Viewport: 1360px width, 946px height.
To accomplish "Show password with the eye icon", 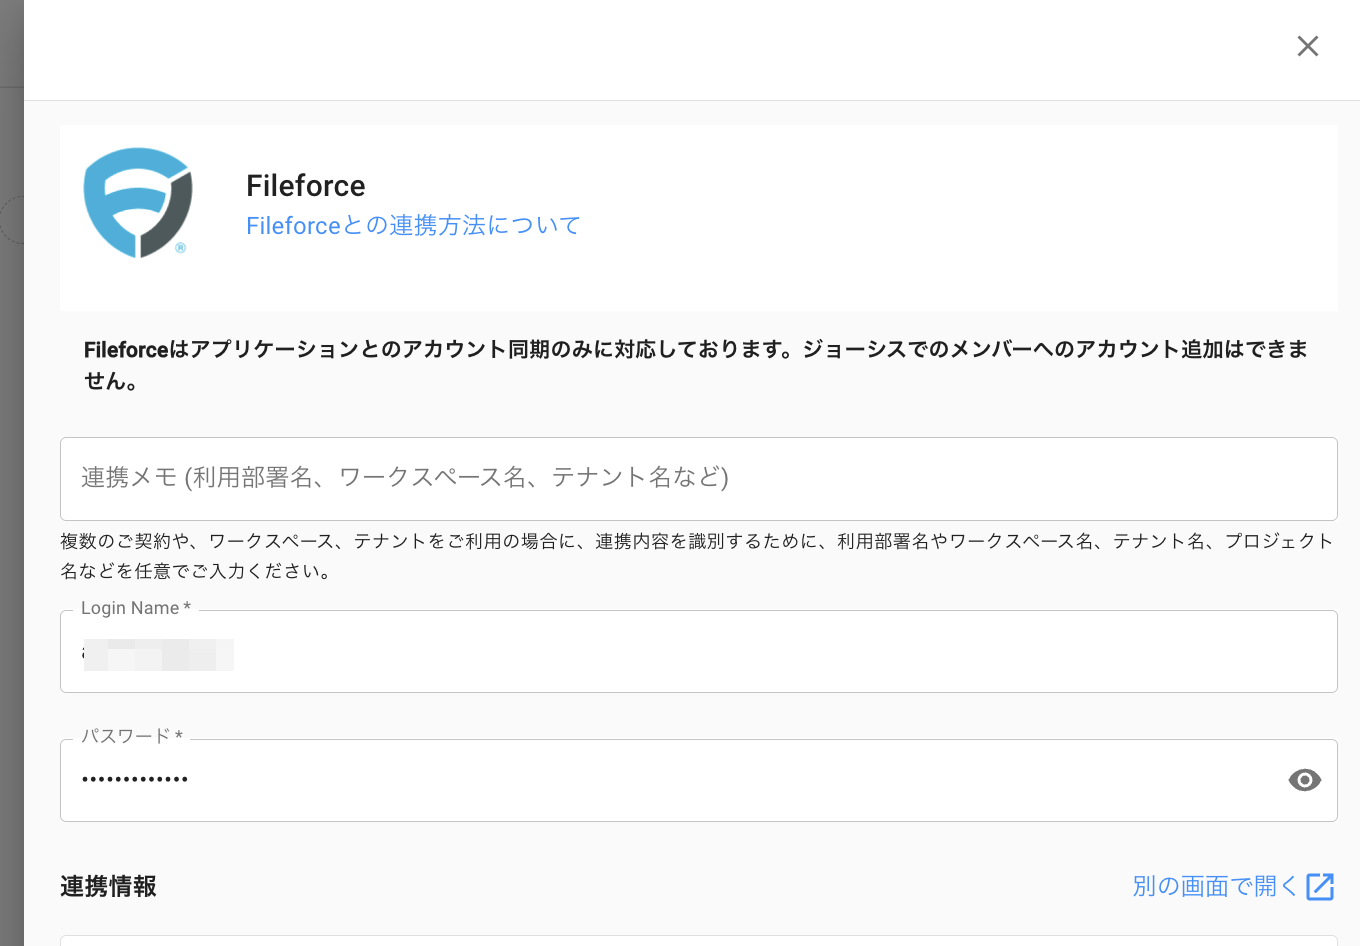I will (1304, 780).
